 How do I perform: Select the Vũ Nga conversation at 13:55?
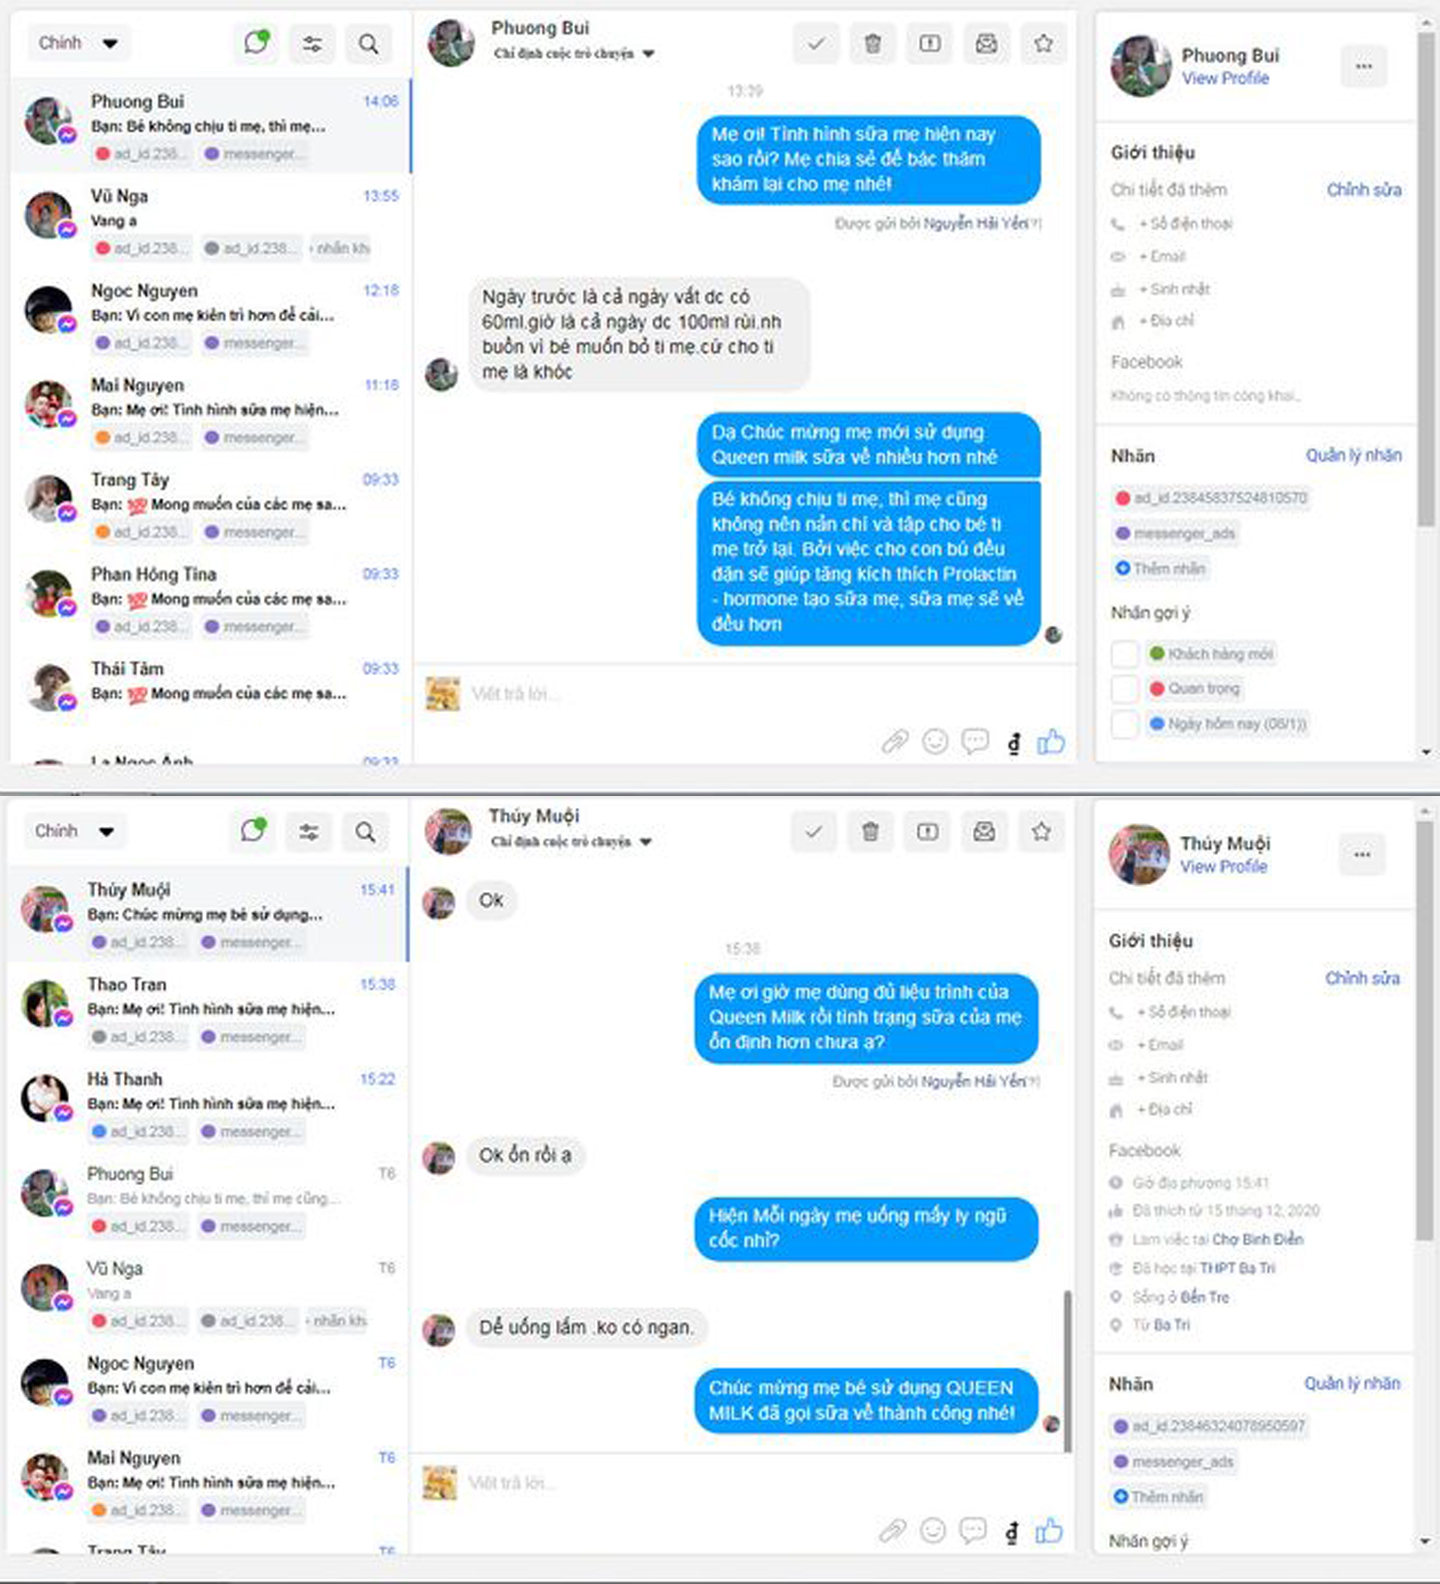point(211,221)
